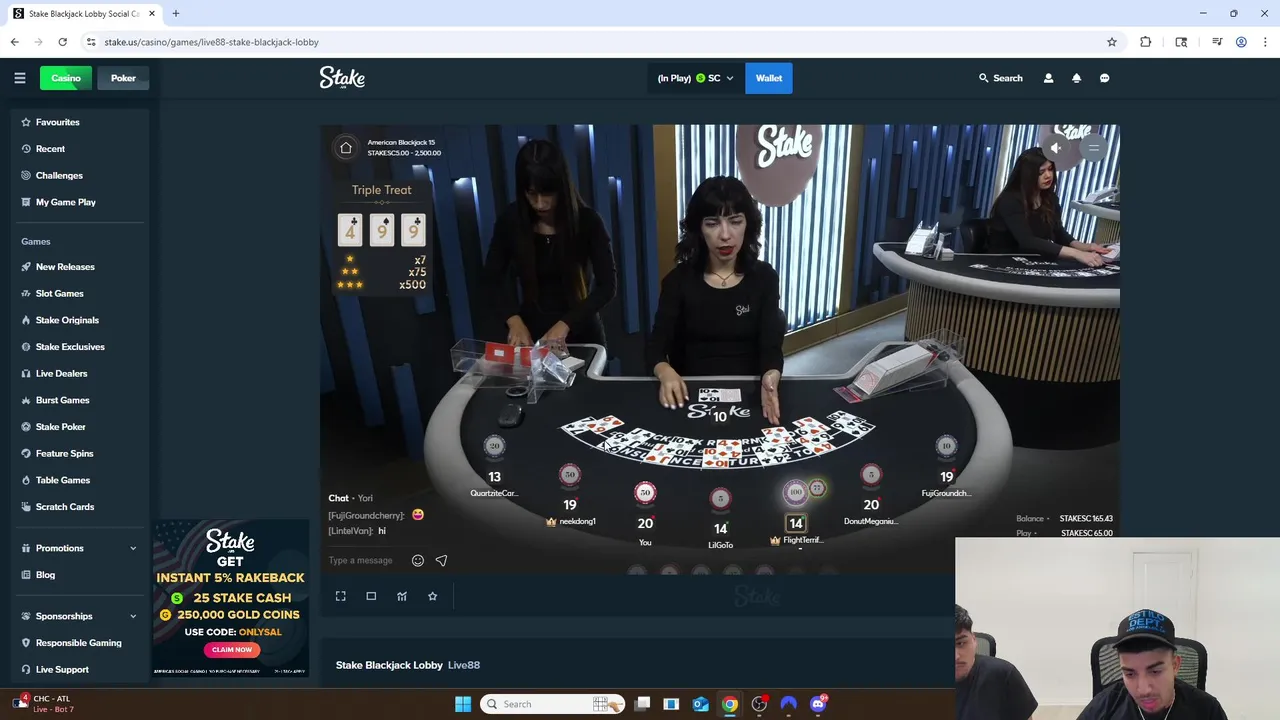
Task: Open the Wallet
Action: click(769, 78)
